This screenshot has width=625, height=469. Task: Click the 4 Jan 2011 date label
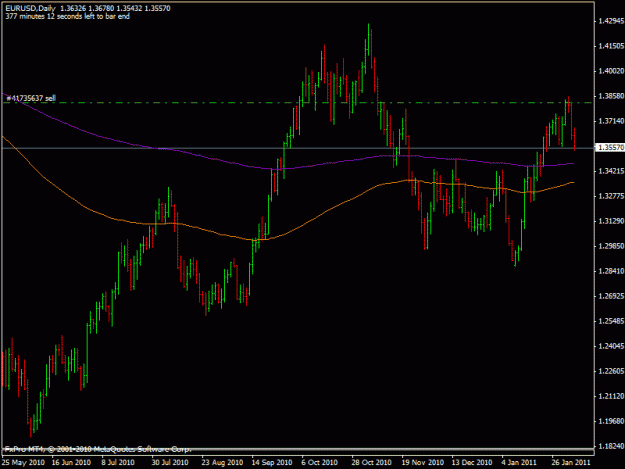519,463
